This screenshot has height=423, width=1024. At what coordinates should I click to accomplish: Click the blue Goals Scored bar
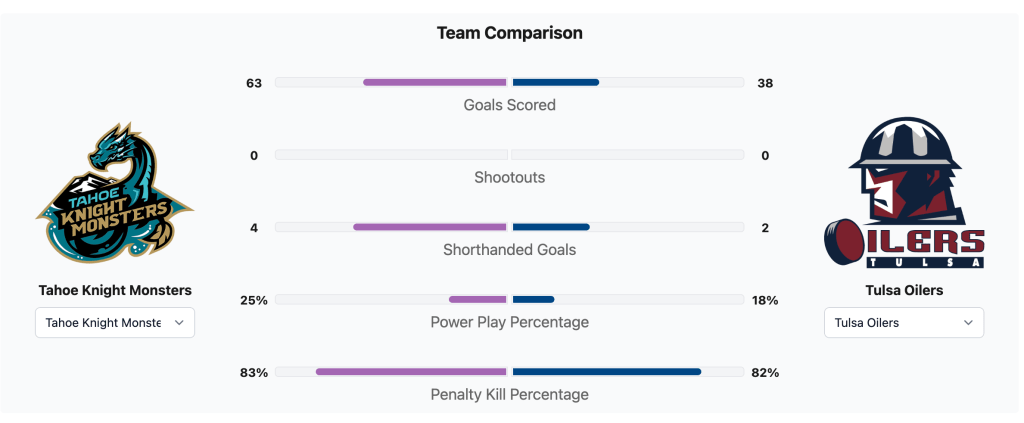(556, 82)
